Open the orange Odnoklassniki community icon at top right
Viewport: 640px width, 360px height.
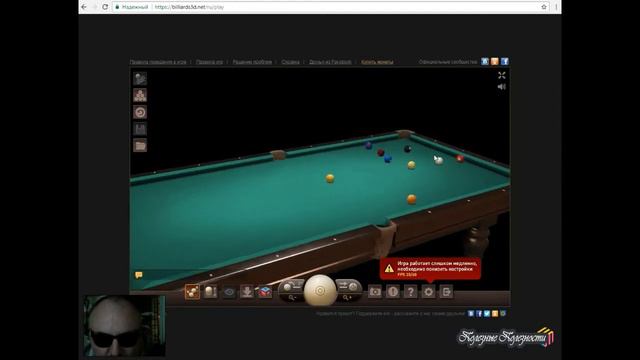[495, 62]
